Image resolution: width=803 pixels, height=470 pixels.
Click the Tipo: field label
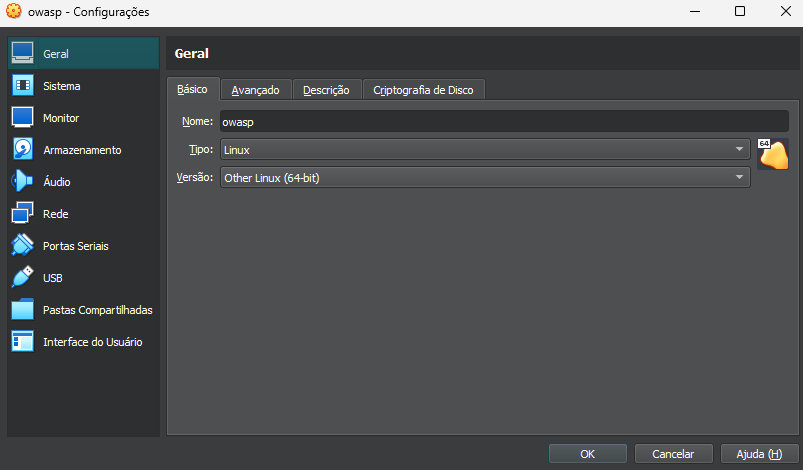pyautogui.click(x=201, y=149)
